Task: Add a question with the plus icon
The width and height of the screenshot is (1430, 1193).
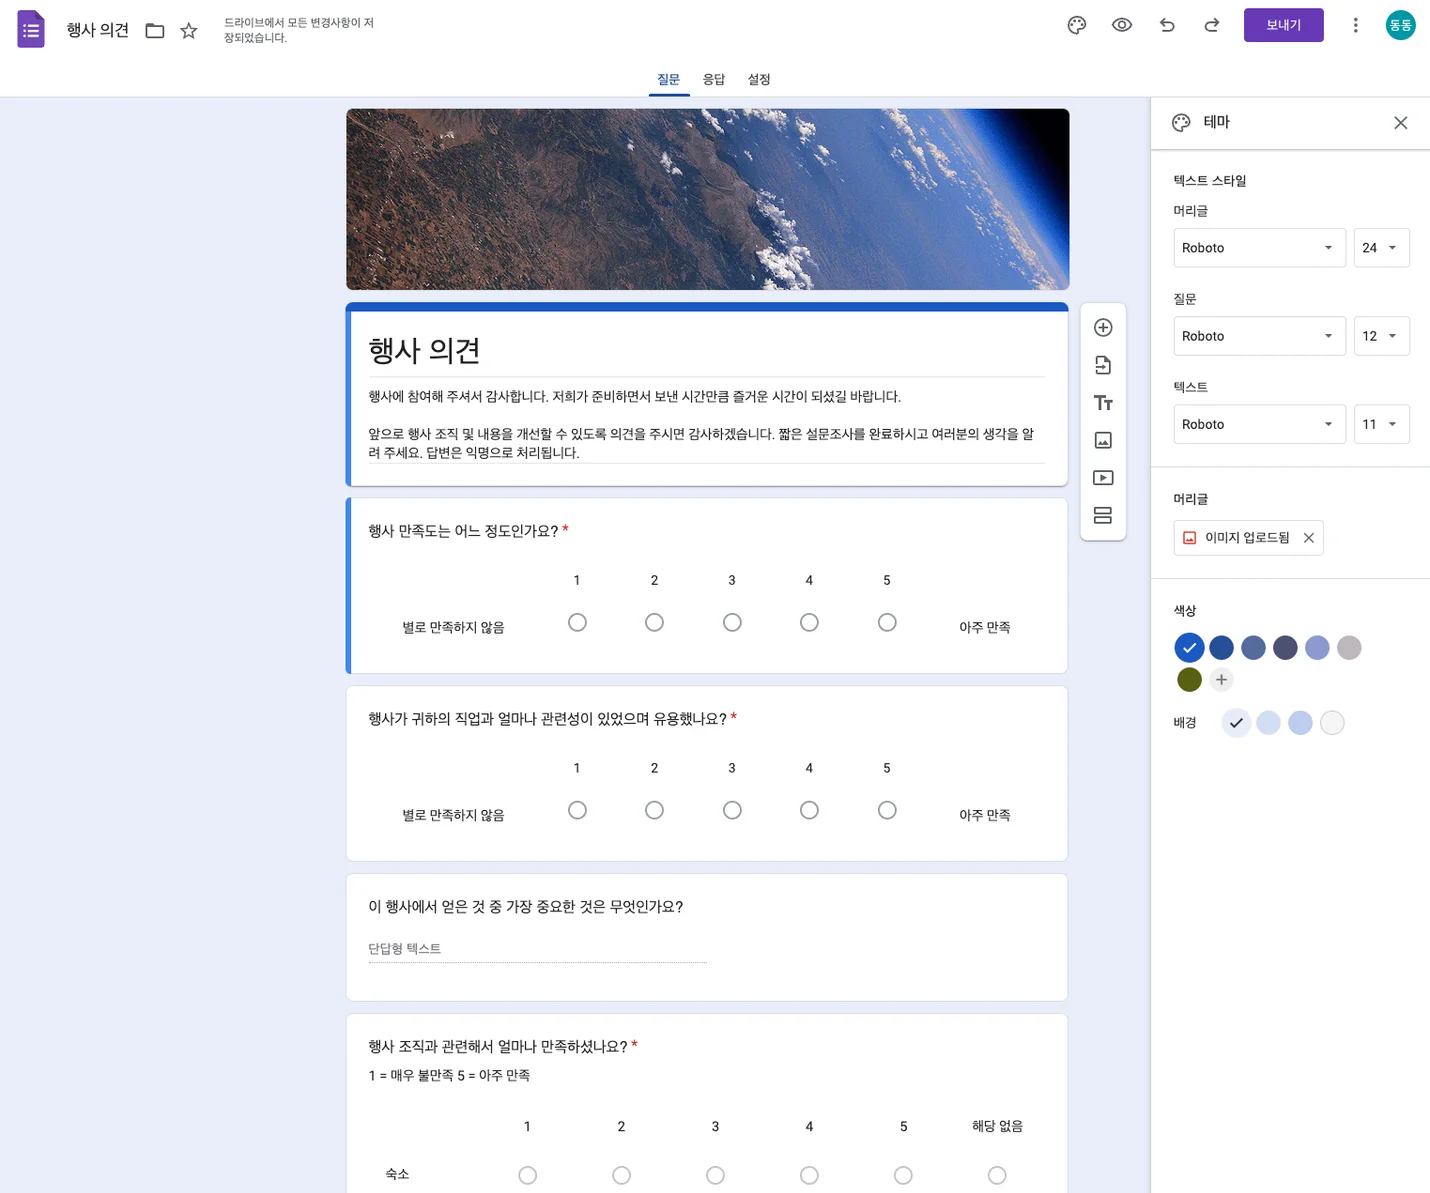Action: click(x=1103, y=328)
